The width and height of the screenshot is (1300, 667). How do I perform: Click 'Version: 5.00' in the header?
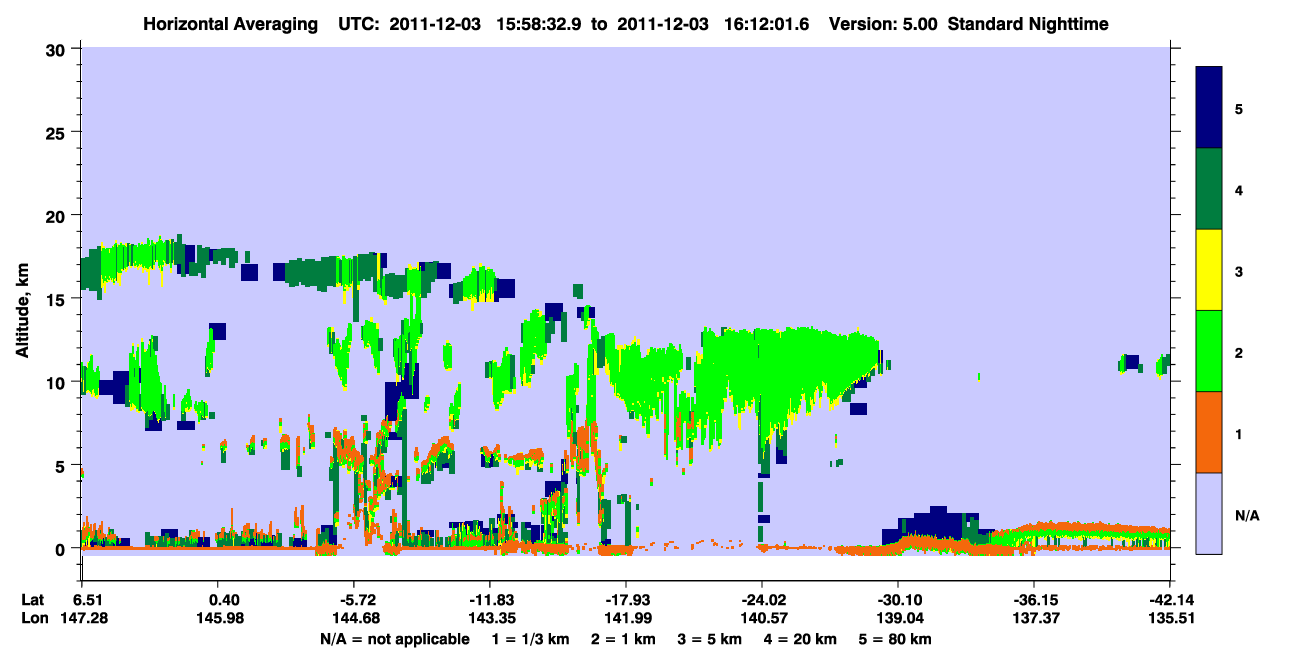(x=883, y=23)
